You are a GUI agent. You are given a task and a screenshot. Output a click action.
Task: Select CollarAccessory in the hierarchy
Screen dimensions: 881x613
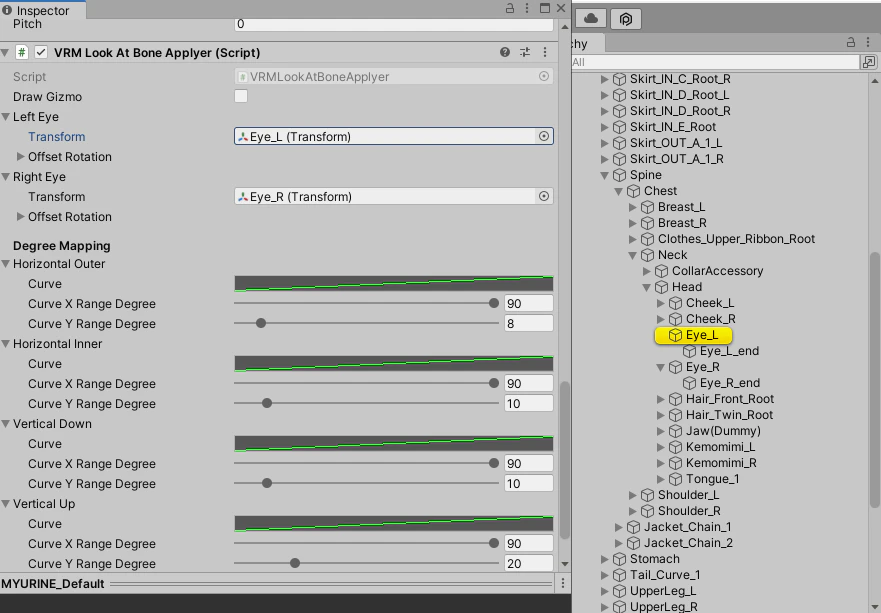[x=717, y=271]
